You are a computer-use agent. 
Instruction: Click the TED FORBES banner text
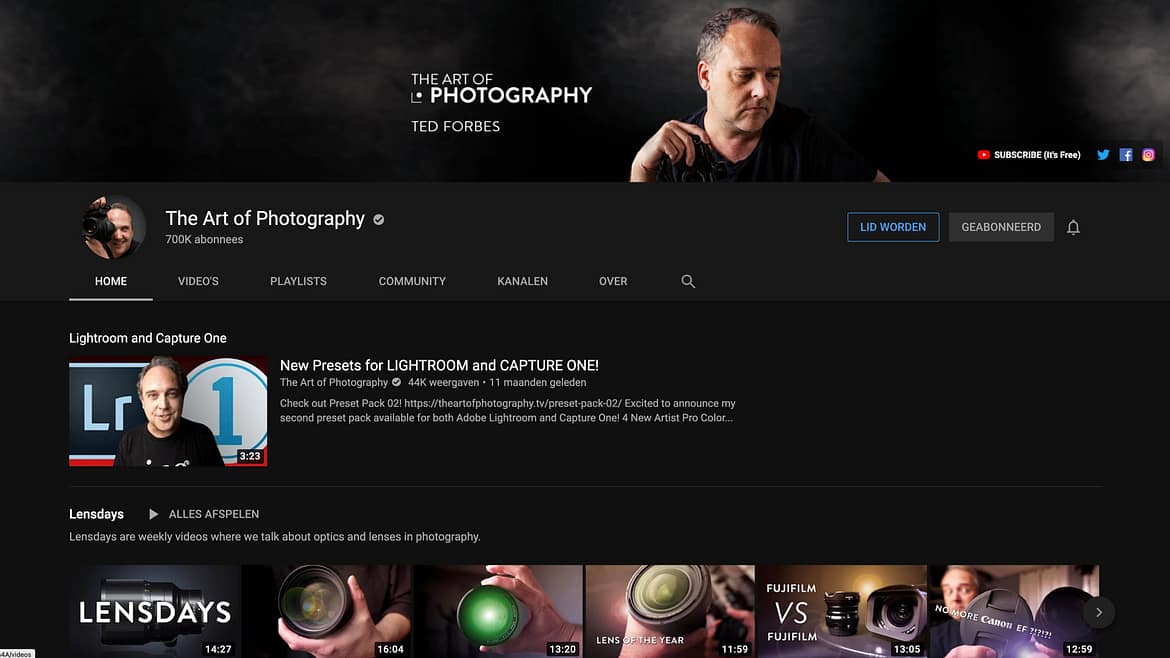455,127
